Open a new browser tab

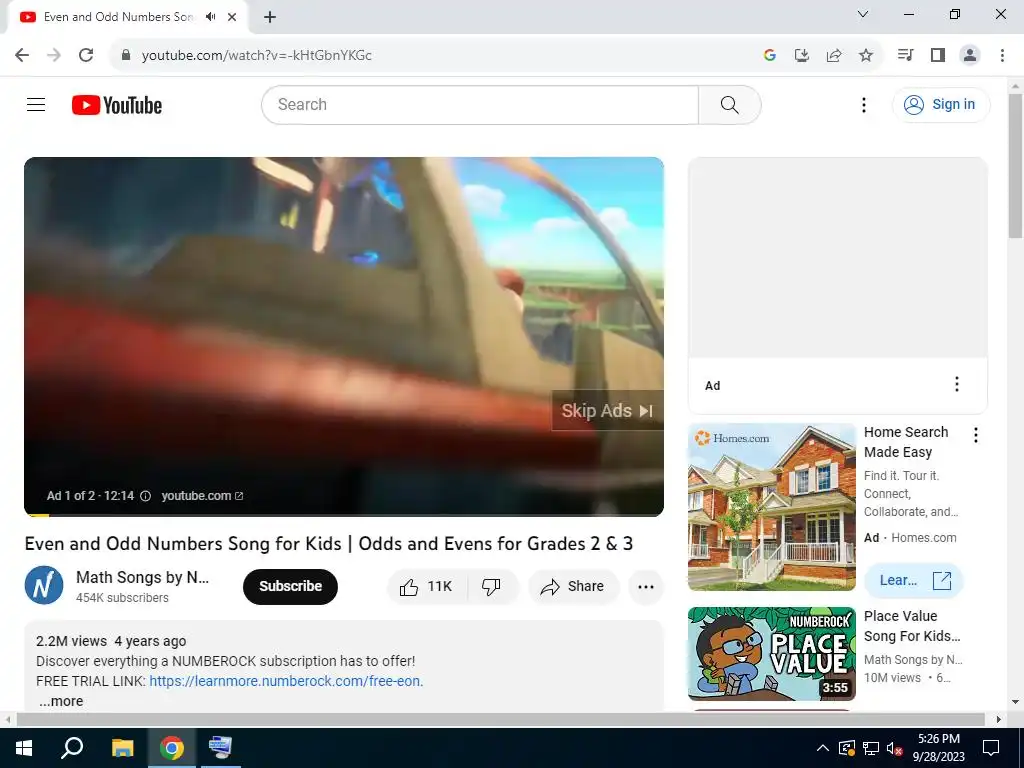click(270, 17)
